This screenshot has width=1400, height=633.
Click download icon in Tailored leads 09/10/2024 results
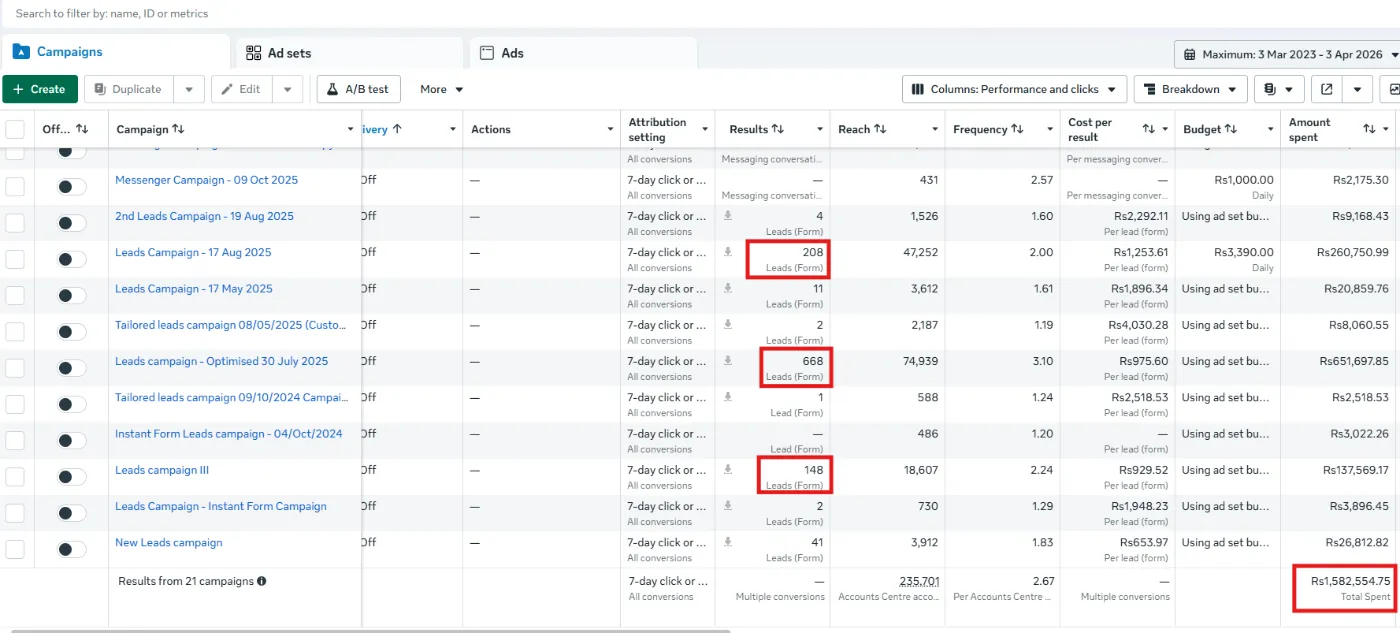[728, 397]
